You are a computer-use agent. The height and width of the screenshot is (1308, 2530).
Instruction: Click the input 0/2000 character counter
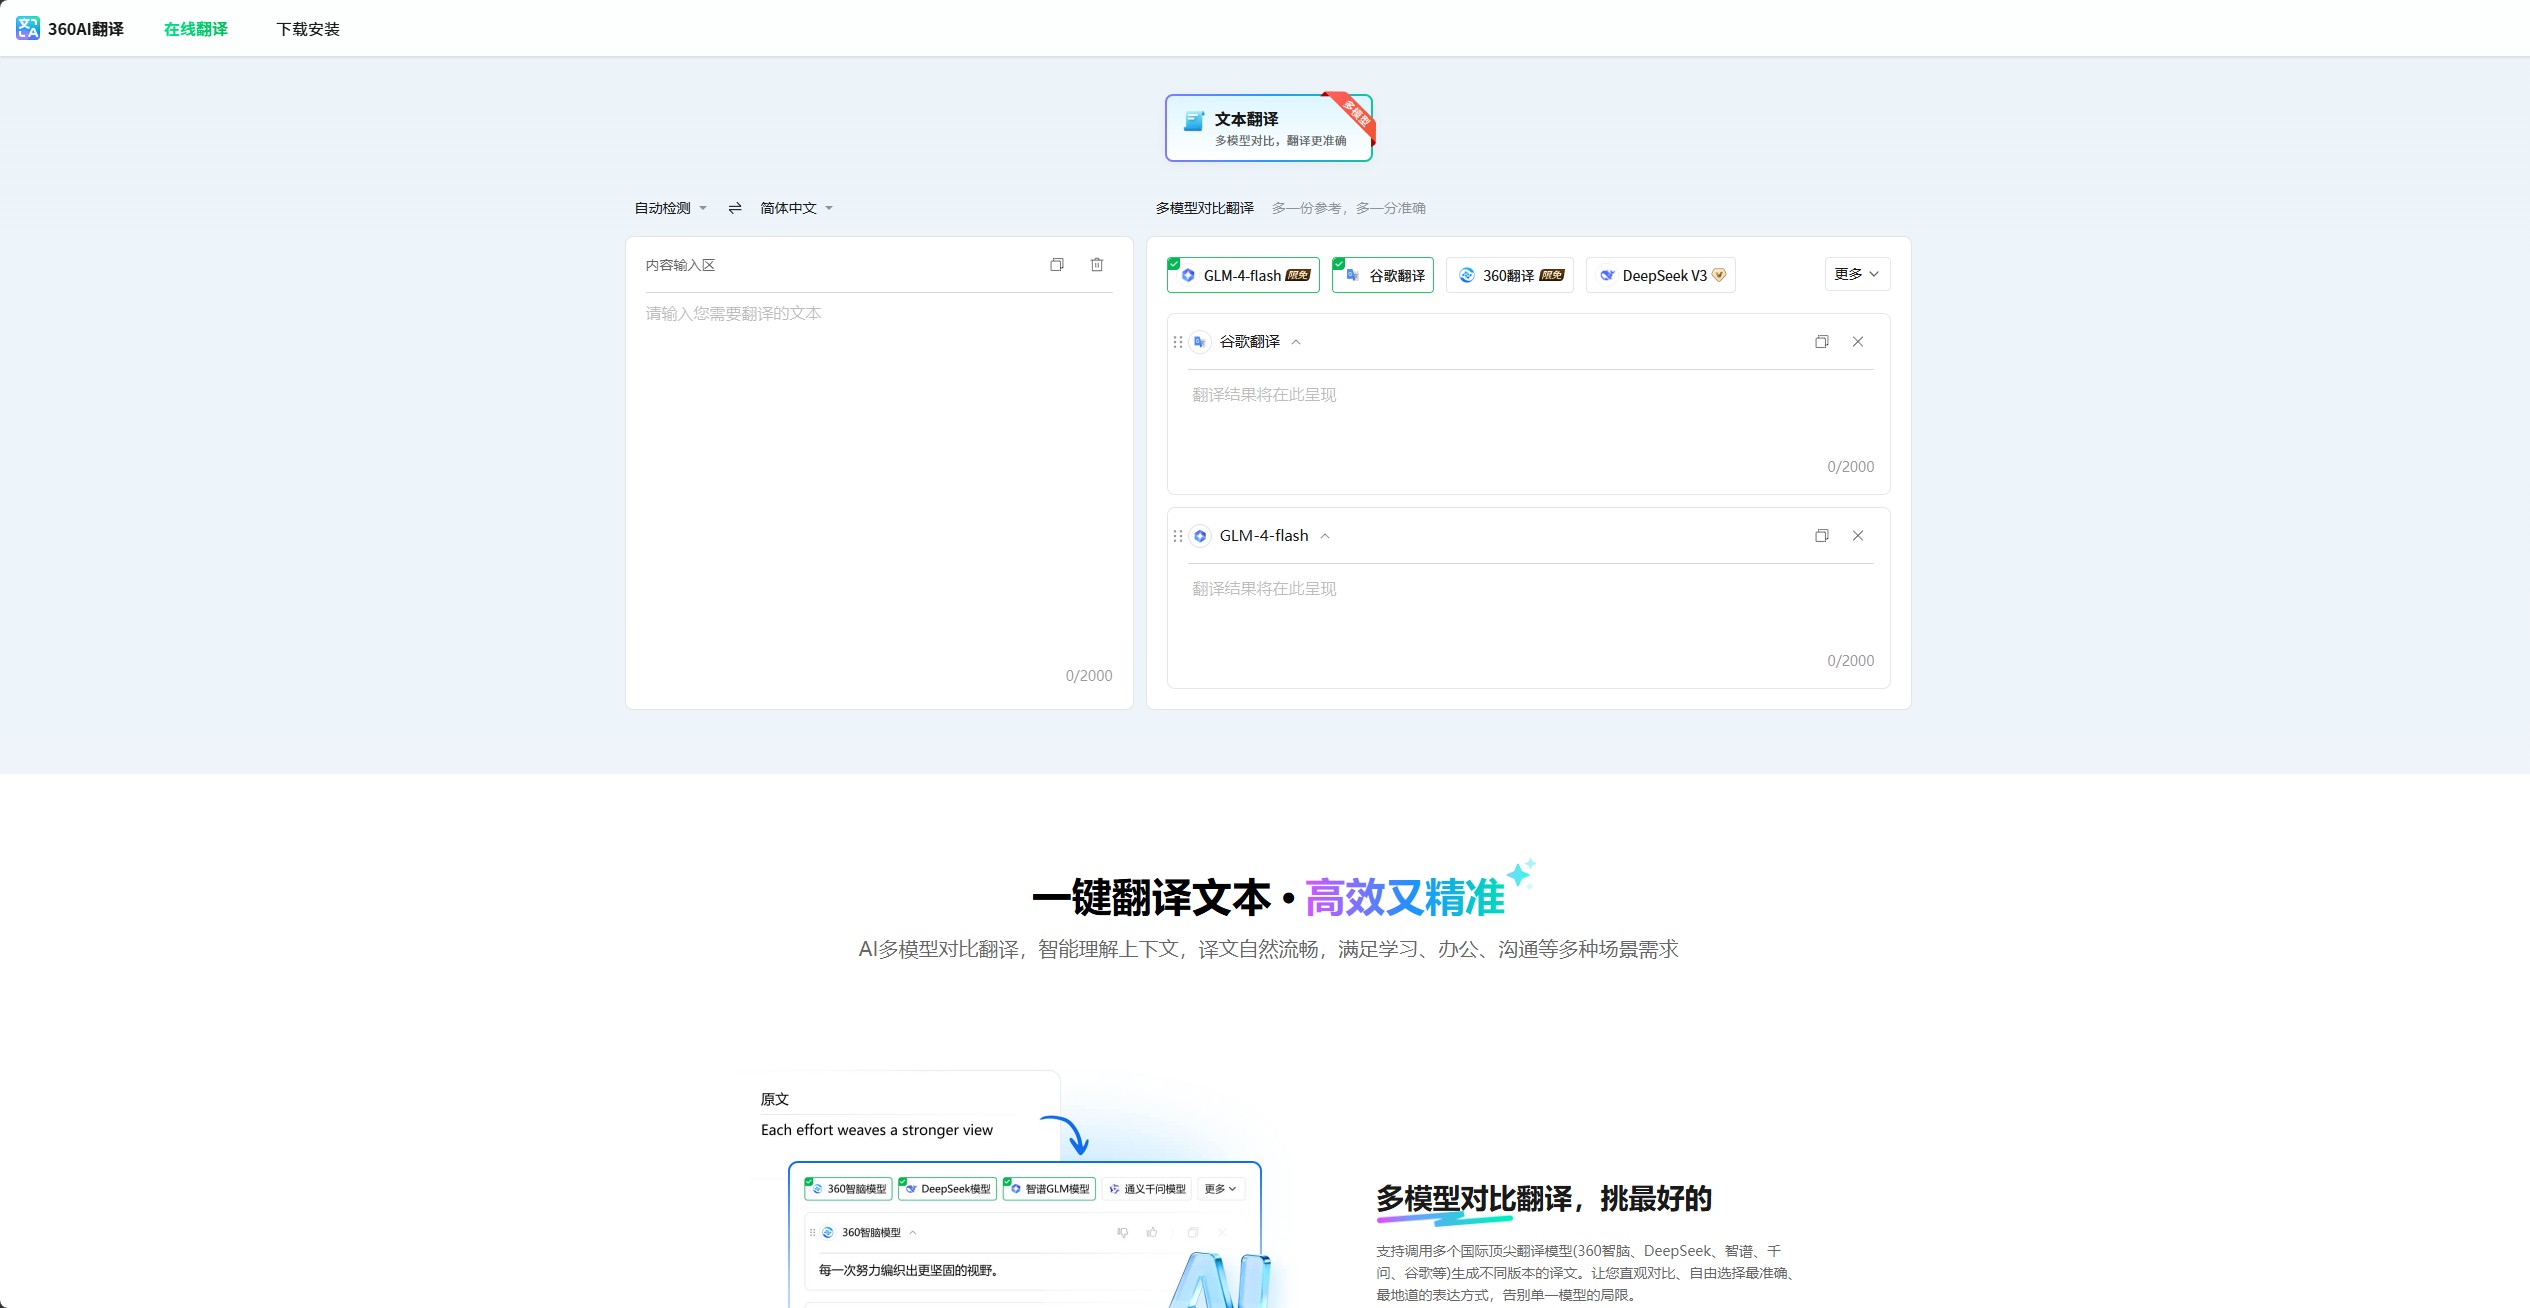pos(1089,676)
